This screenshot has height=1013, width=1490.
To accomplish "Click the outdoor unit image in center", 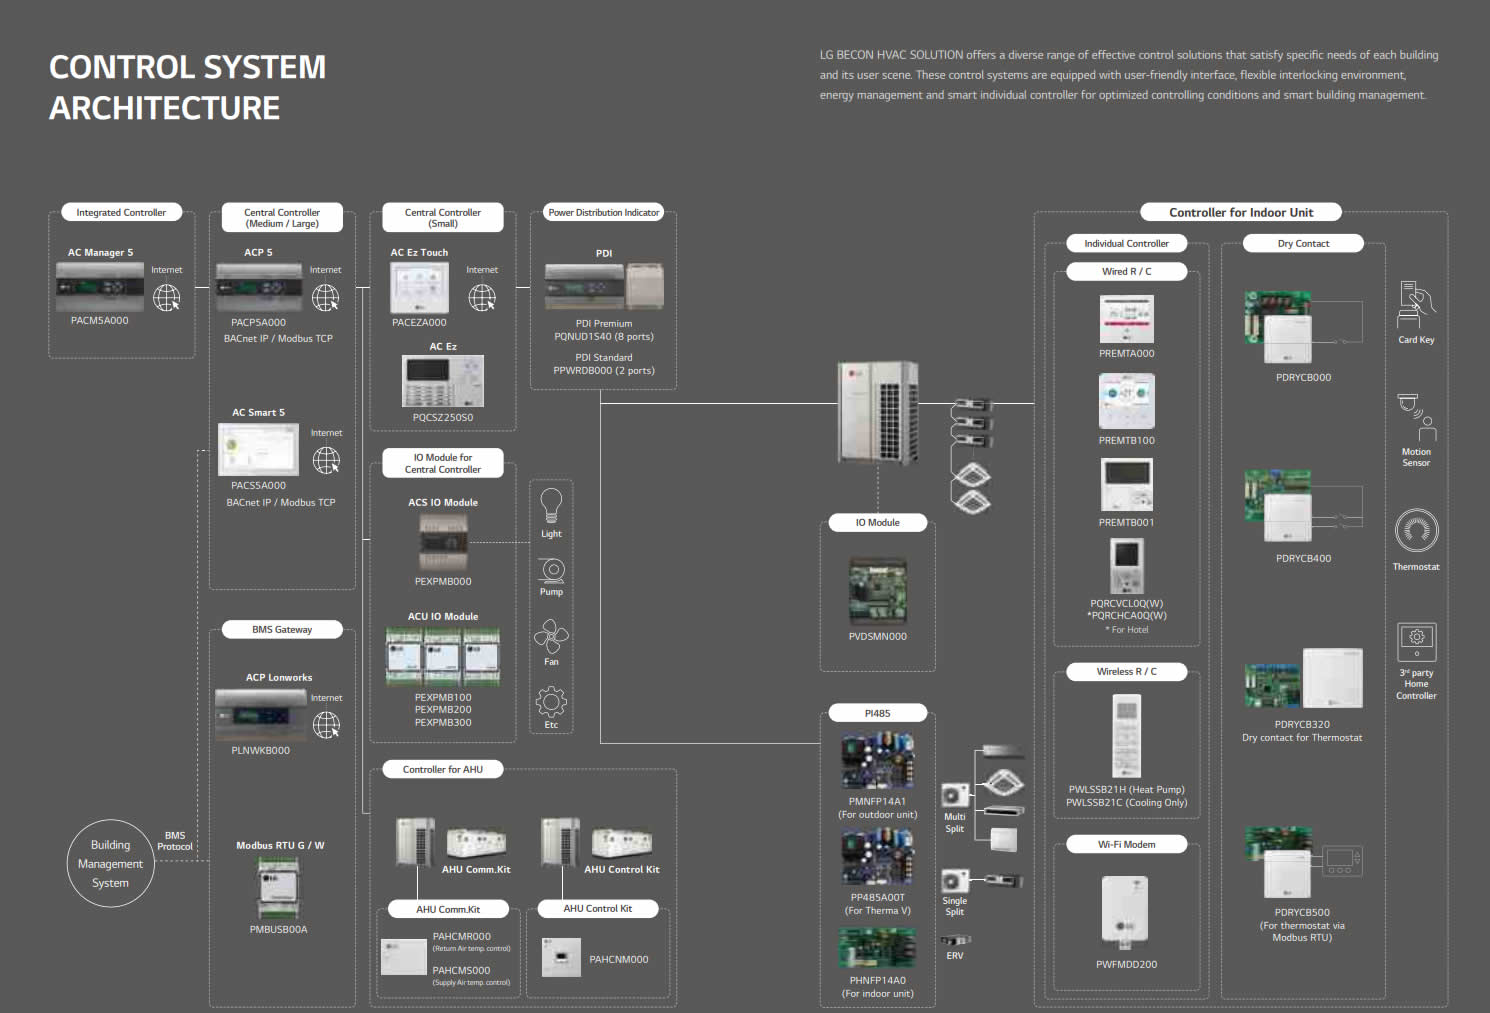I will coord(878,412).
